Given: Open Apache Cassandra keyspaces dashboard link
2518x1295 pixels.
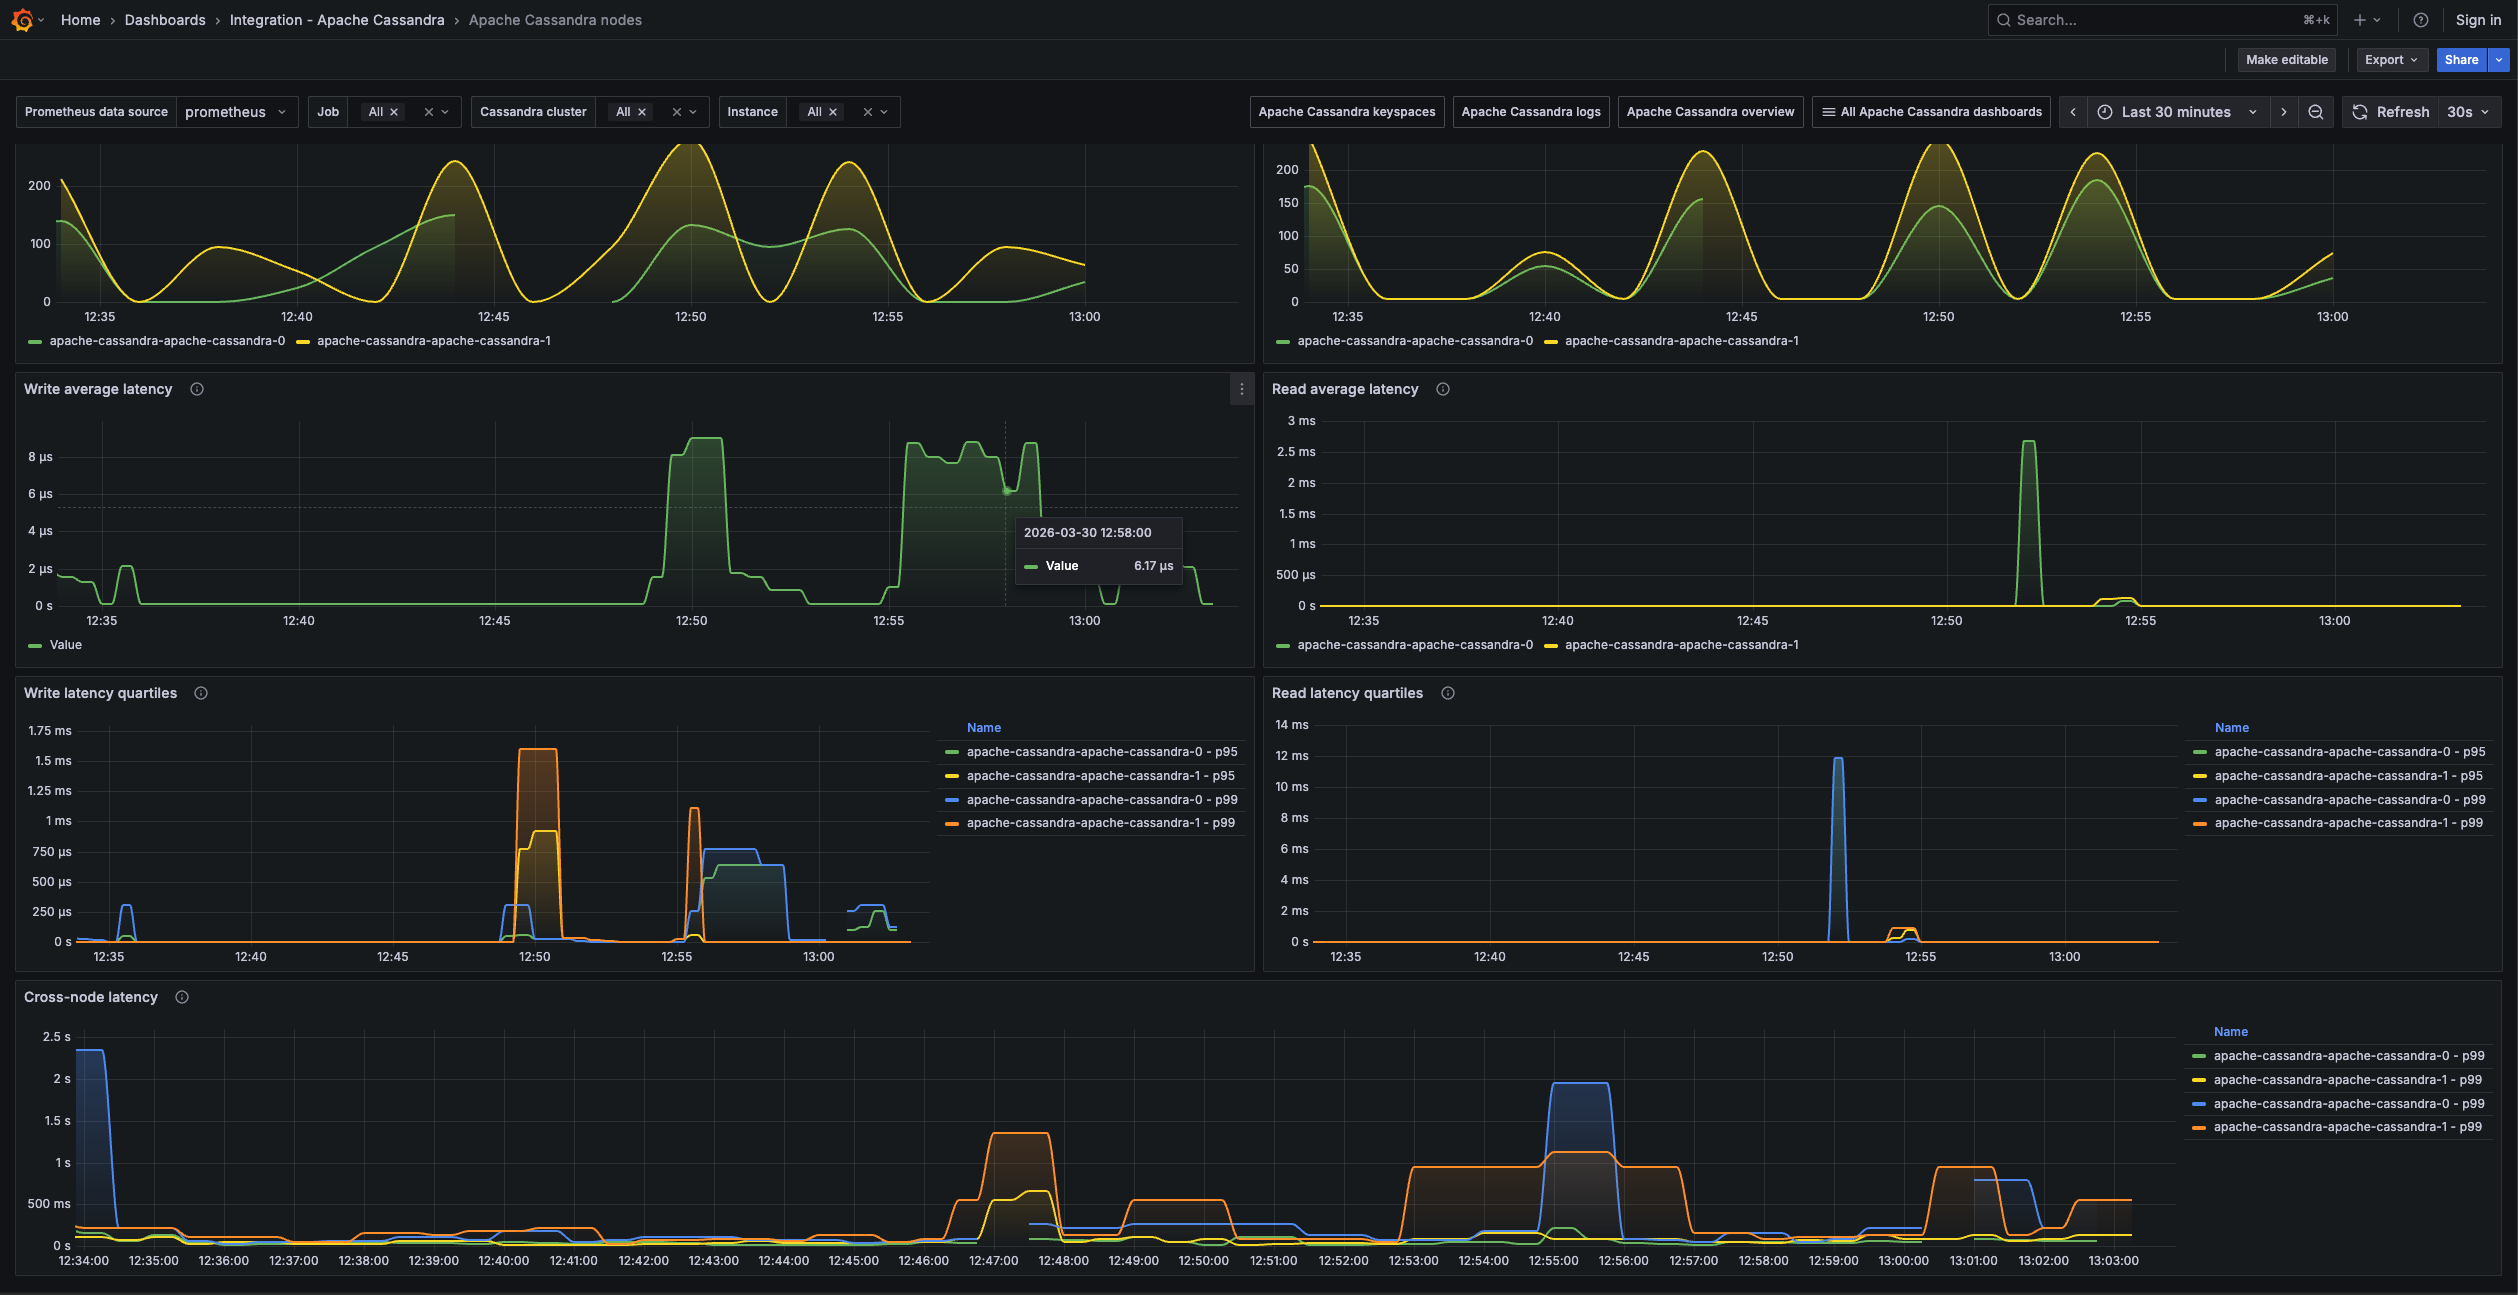Looking at the screenshot, I should (1346, 112).
